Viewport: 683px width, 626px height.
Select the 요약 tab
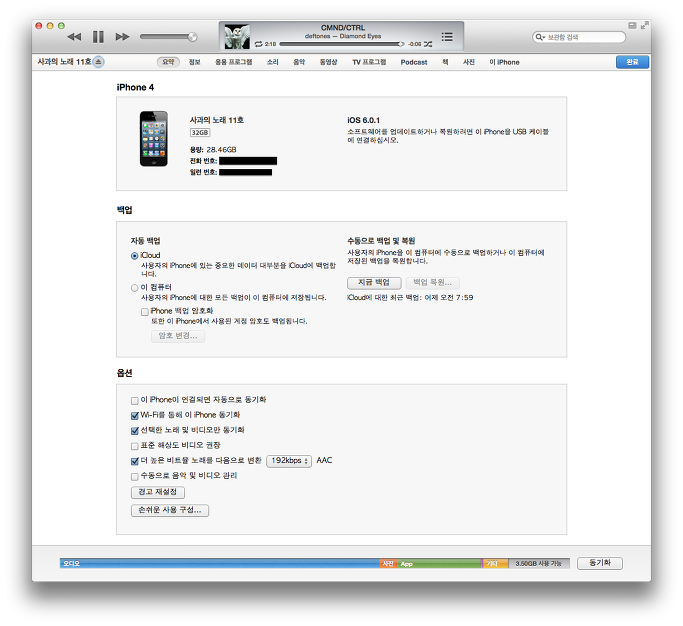pos(168,62)
